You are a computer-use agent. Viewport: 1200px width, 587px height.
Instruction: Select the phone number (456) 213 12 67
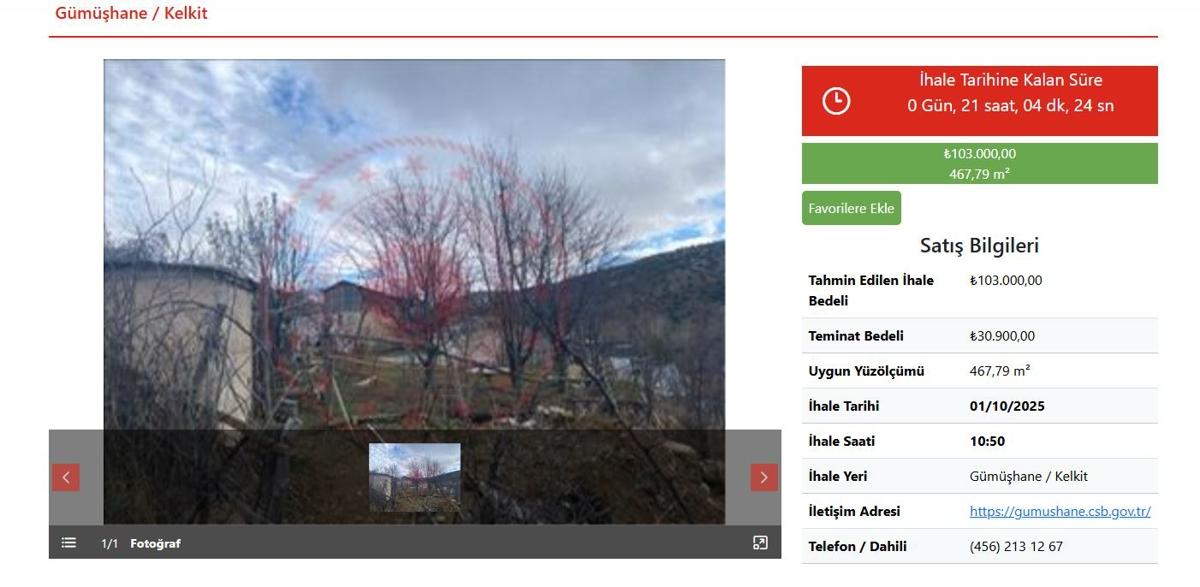1016,546
